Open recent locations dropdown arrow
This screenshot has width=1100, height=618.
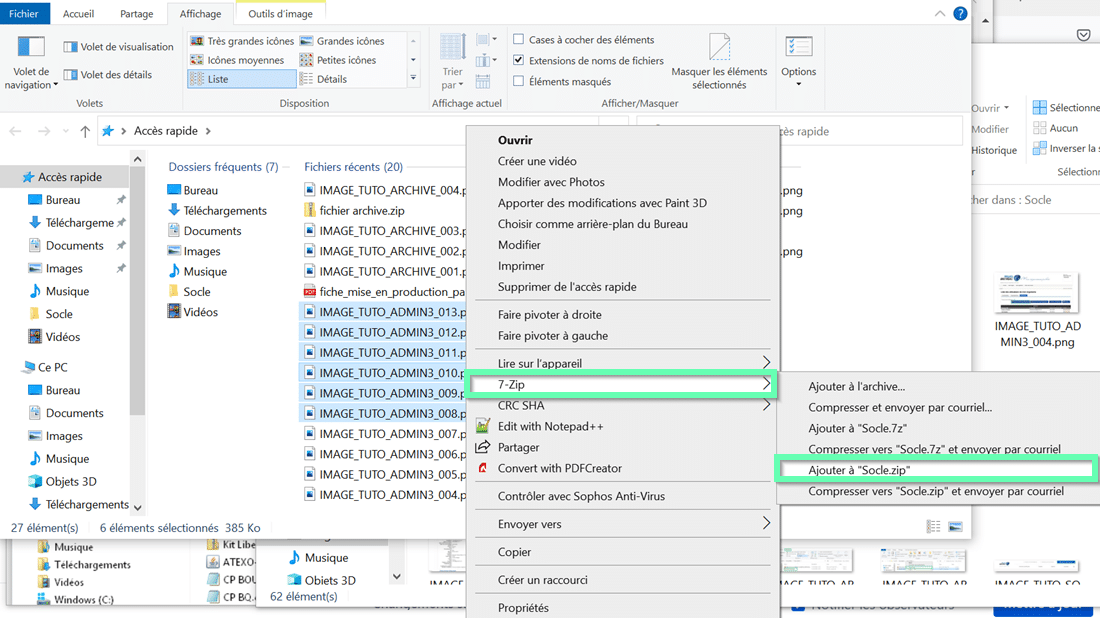tap(66, 131)
